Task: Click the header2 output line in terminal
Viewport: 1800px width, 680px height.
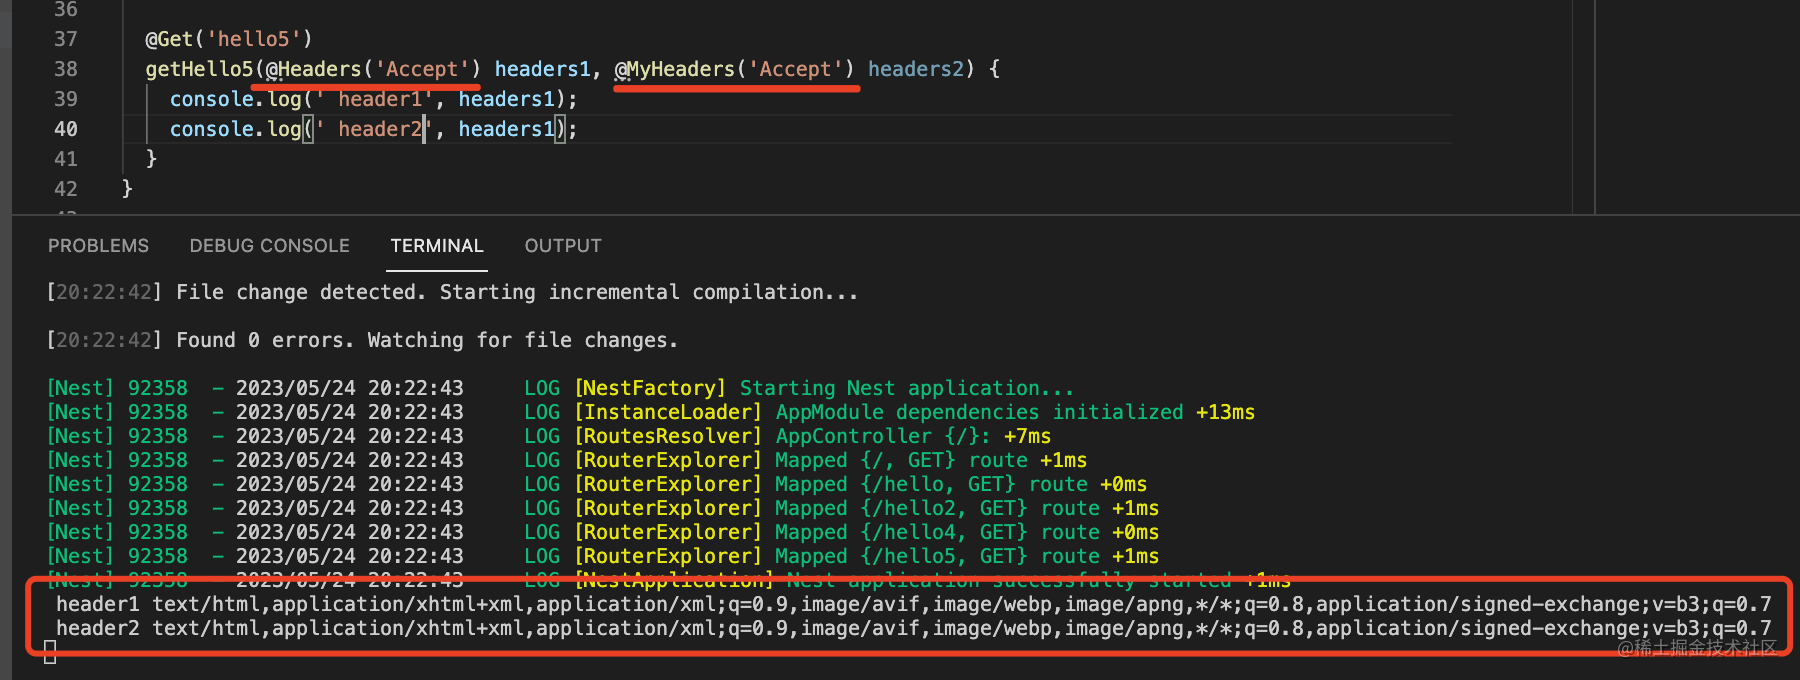Action: point(912,628)
